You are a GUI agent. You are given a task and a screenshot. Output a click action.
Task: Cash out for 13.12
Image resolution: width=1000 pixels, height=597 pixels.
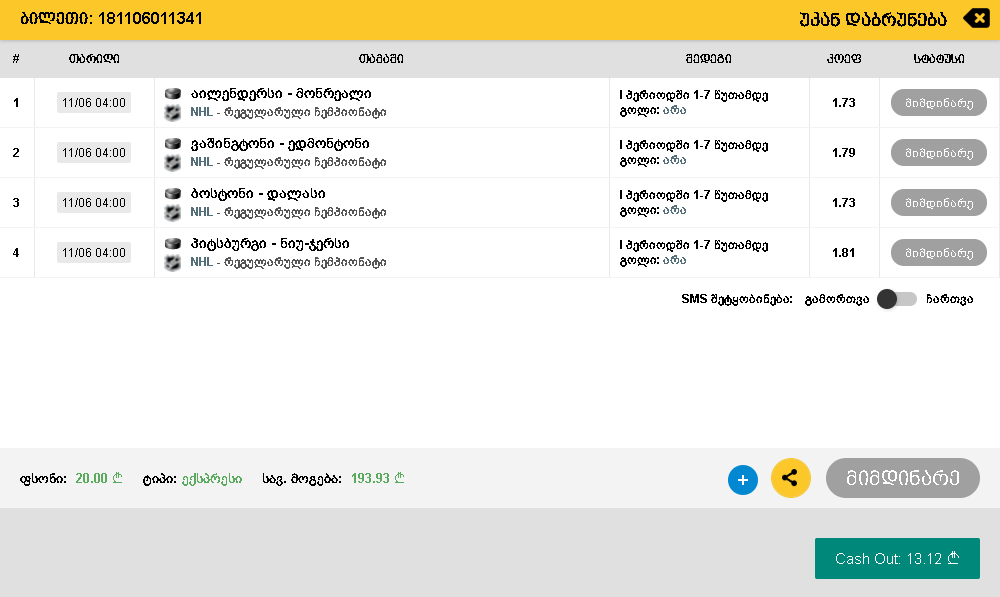[x=897, y=559]
